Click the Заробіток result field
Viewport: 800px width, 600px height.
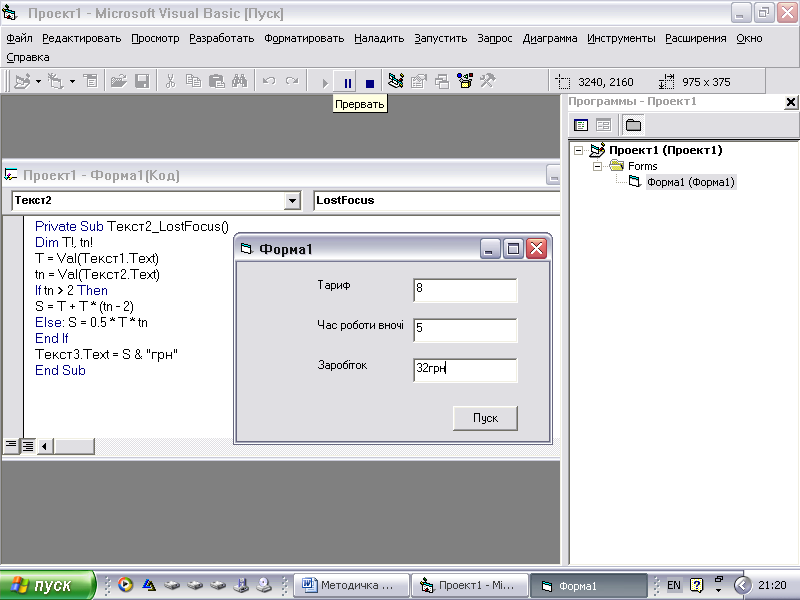tap(465, 370)
